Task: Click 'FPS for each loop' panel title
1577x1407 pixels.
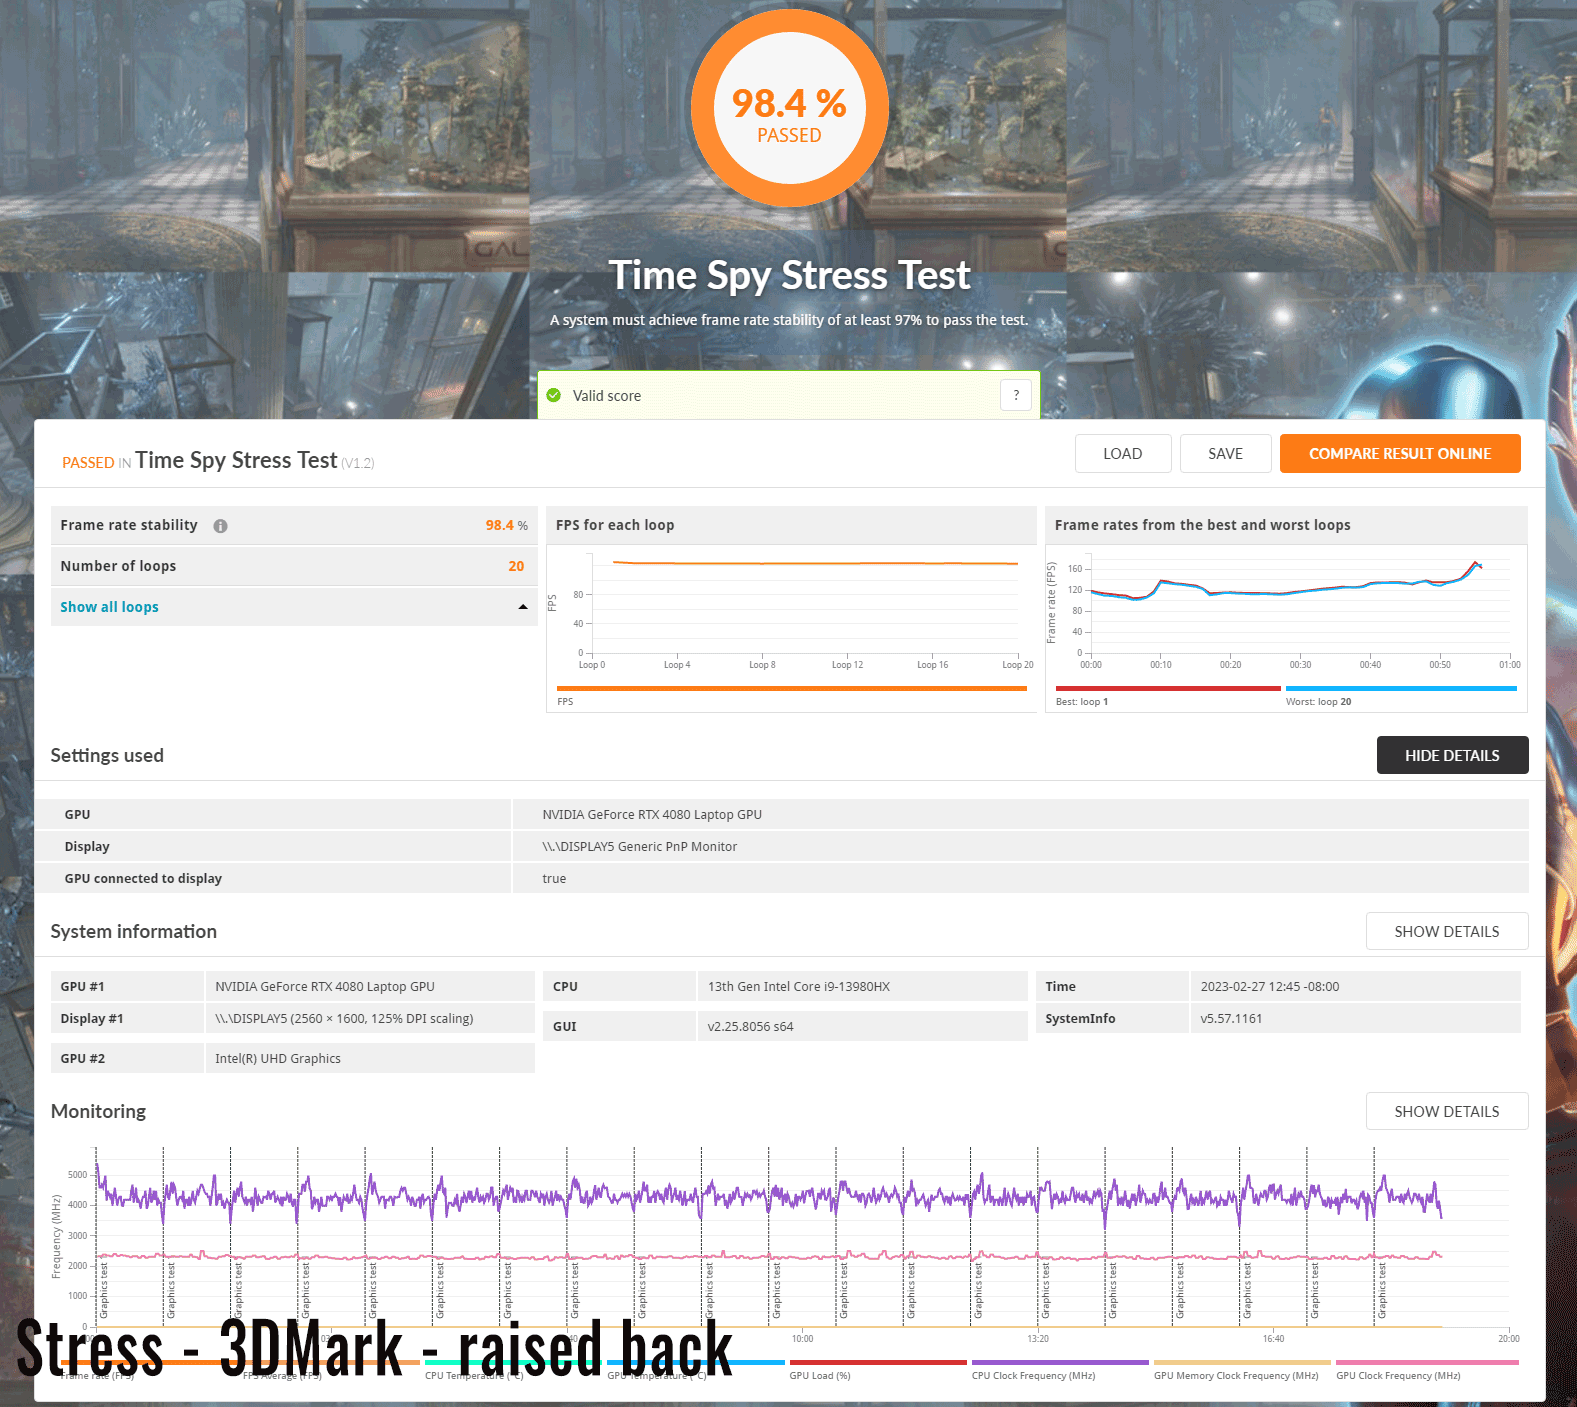Action: 615,525
